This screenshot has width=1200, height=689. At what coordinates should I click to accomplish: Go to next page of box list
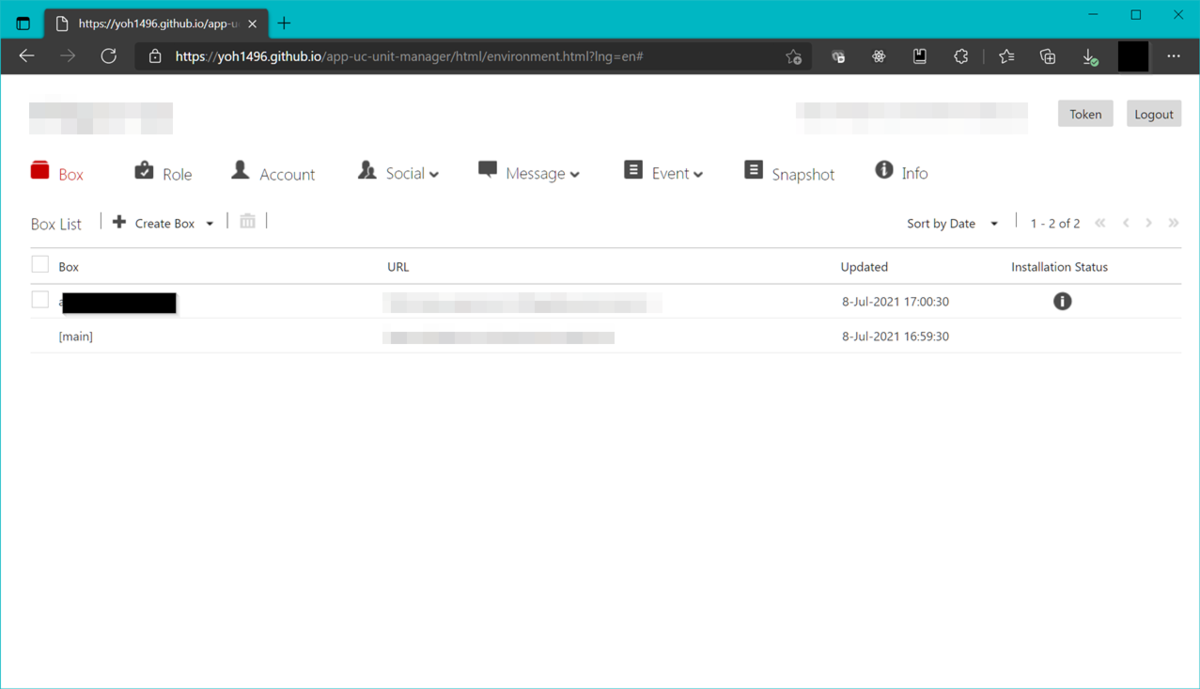1149,223
